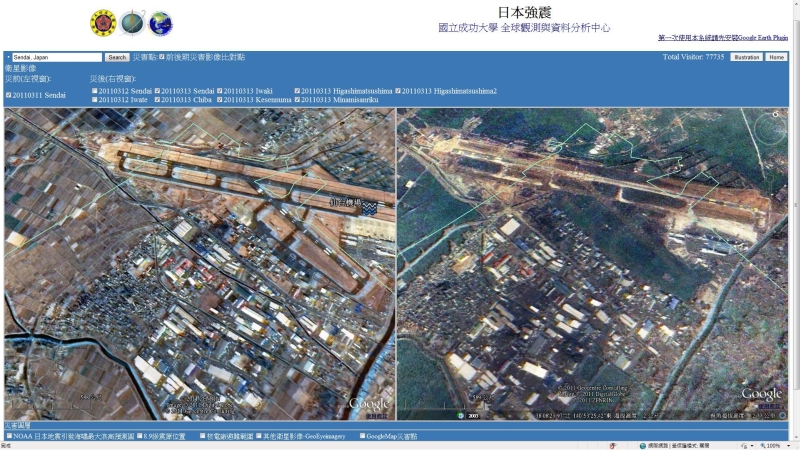Click the Illustration button
The height and width of the screenshot is (450, 800).
point(746,57)
